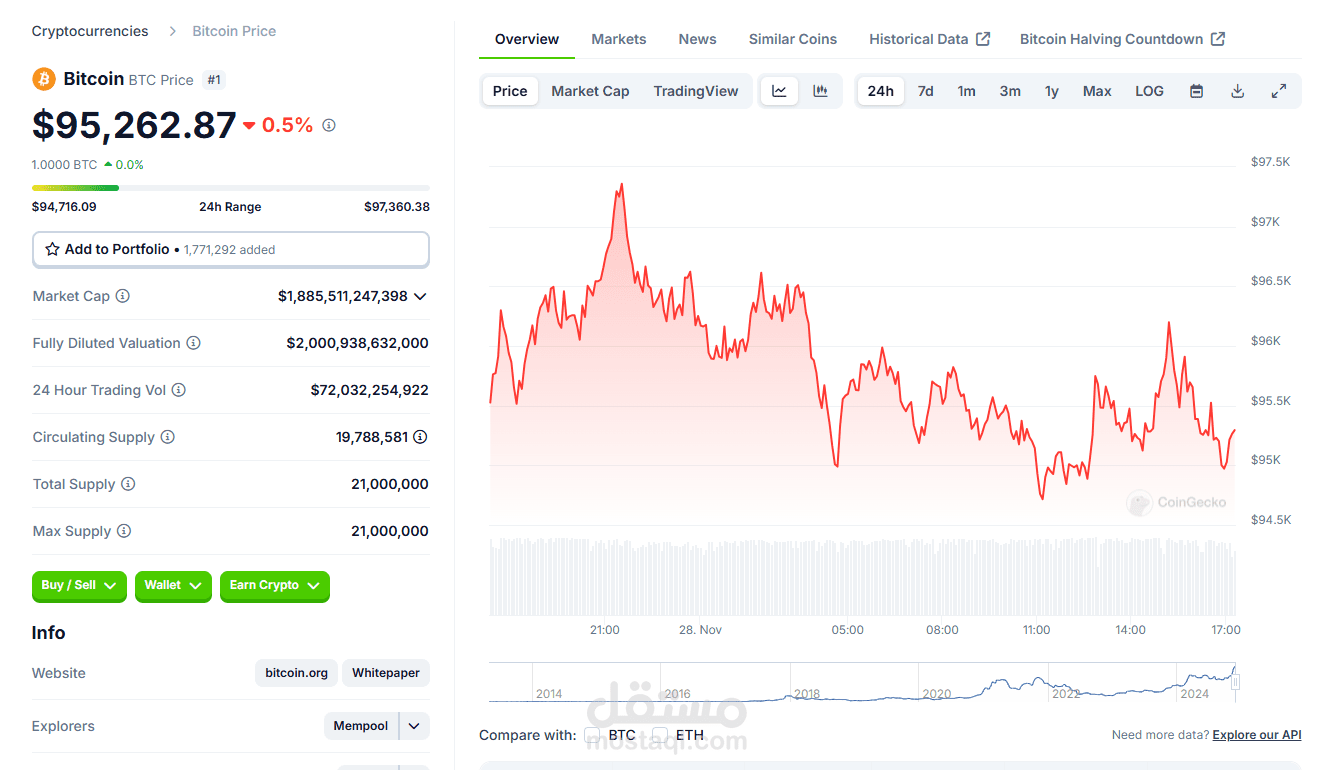Click the $94,716.09 range low value
The height and width of the screenshot is (770, 1334).
point(64,207)
